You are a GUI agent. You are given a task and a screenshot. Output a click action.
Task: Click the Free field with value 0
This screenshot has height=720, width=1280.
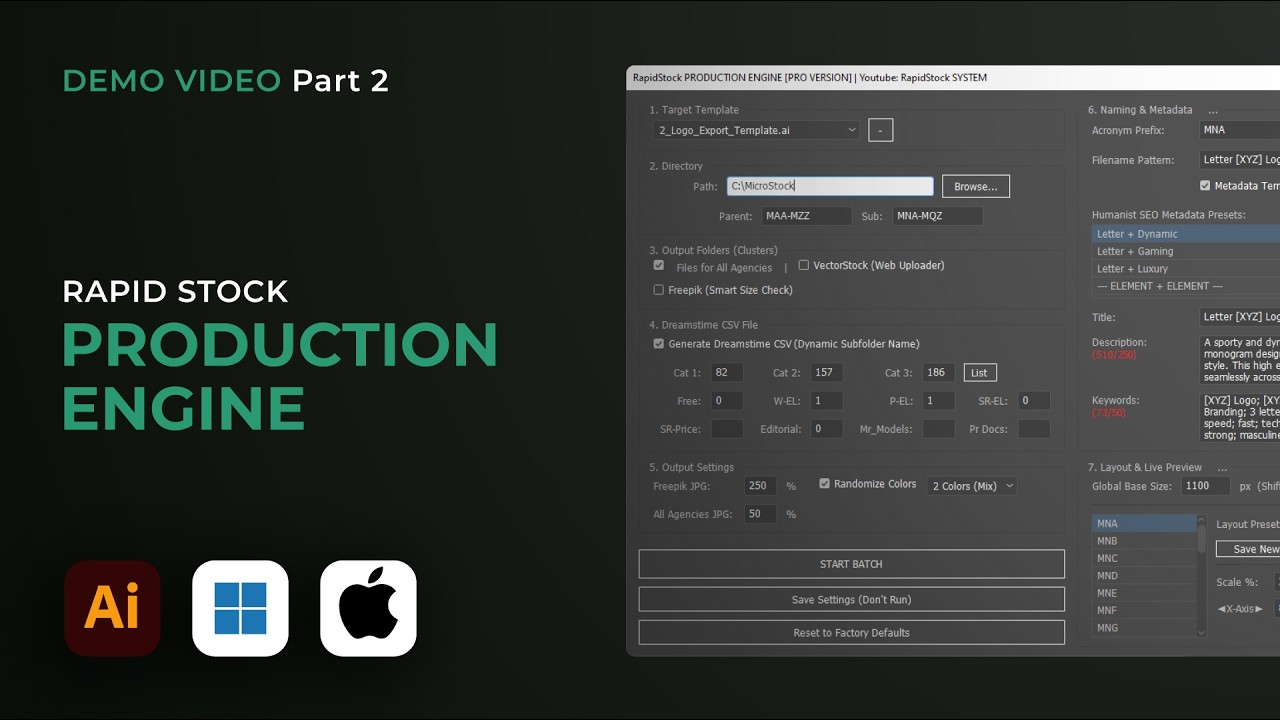[727, 400]
